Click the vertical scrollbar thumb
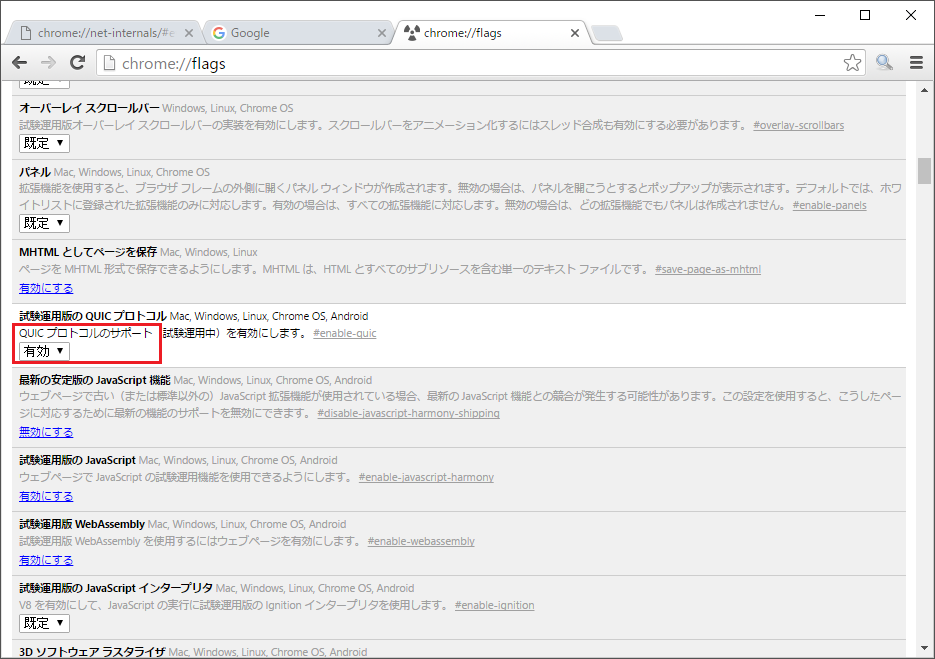This screenshot has width=935, height=659. pos(925,171)
